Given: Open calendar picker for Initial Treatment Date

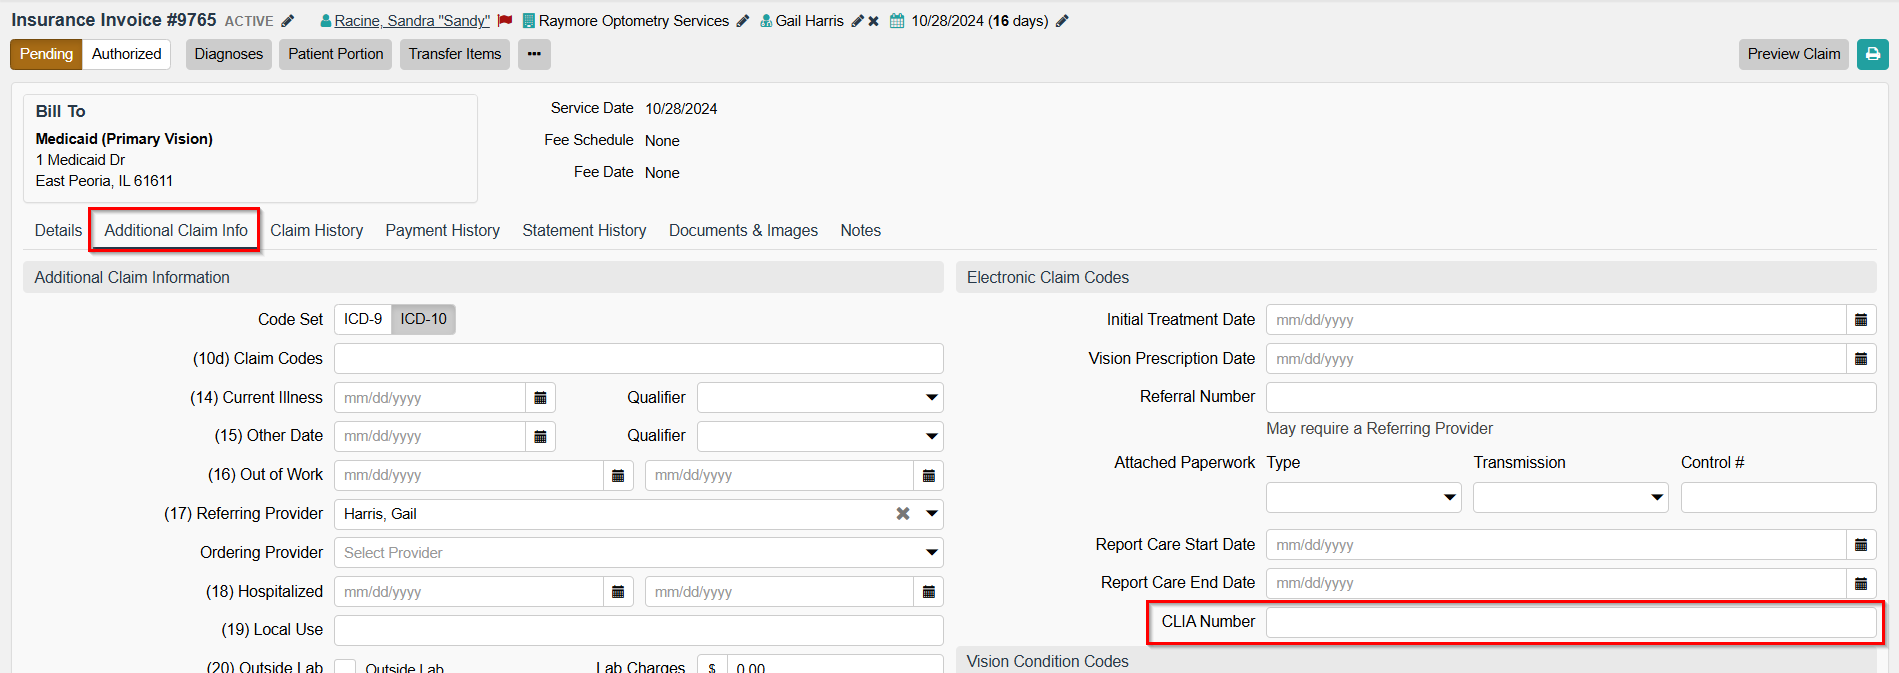Looking at the screenshot, I should pyautogui.click(x=1860, y=320).
